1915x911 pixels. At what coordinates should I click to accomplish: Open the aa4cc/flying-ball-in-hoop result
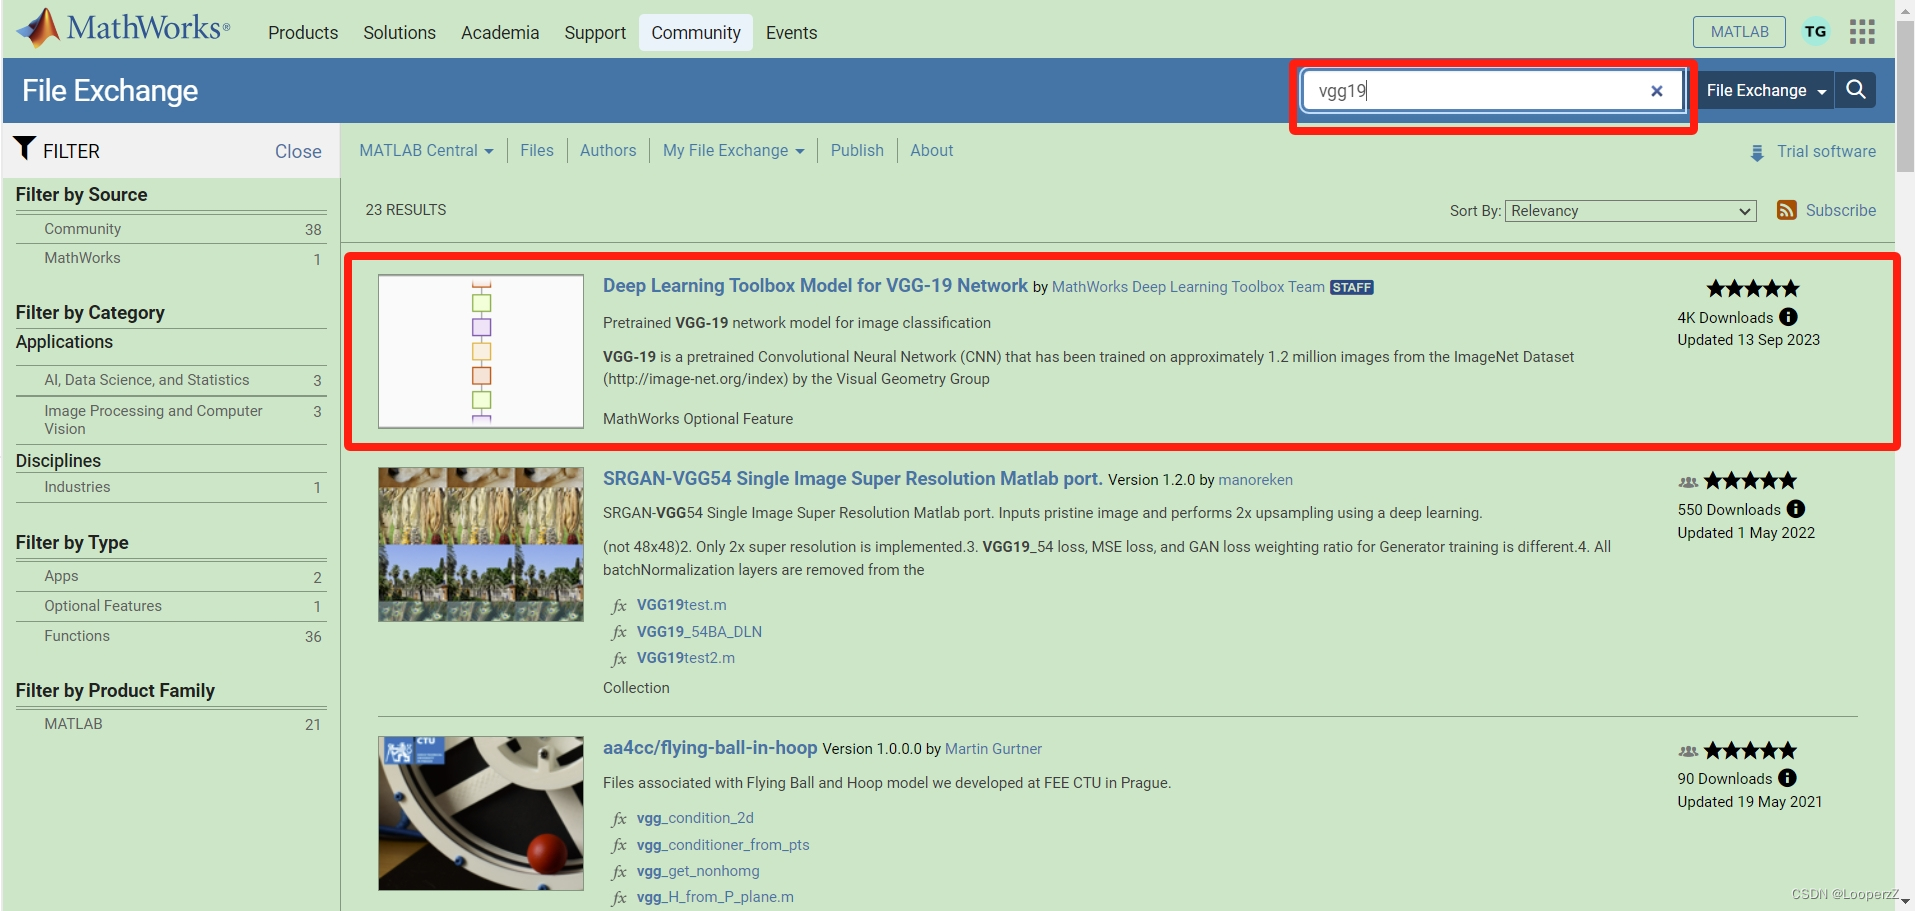click(710, 748)
